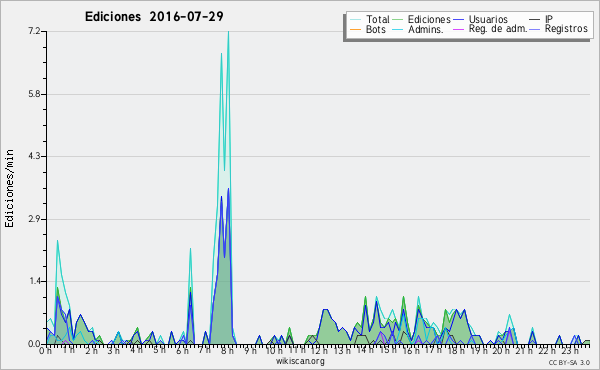Click the 5.8 y-axis value

[34, 94]
